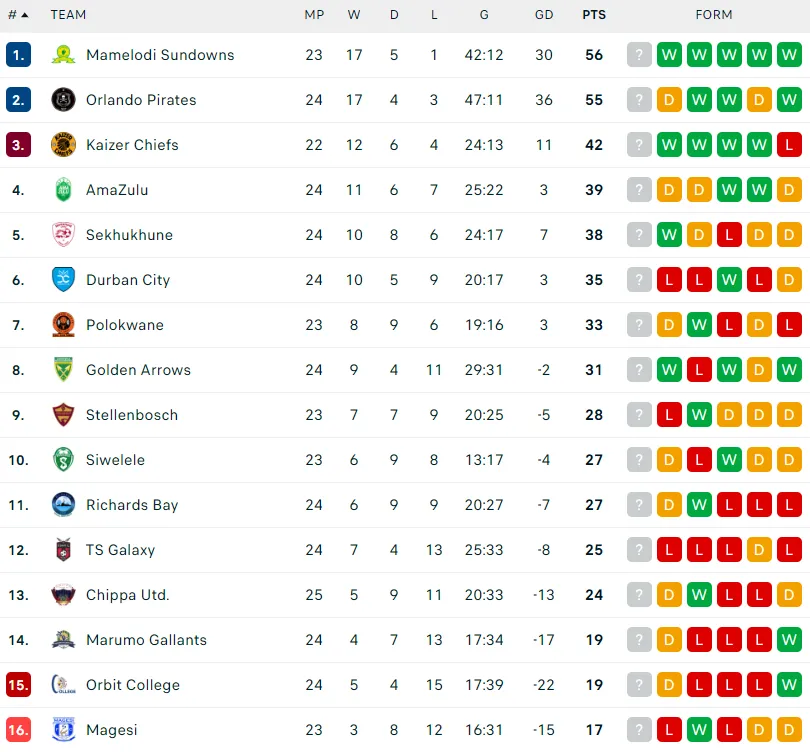
Task: Open the Stellenbosch team name link
Action: tap(132, 415)
